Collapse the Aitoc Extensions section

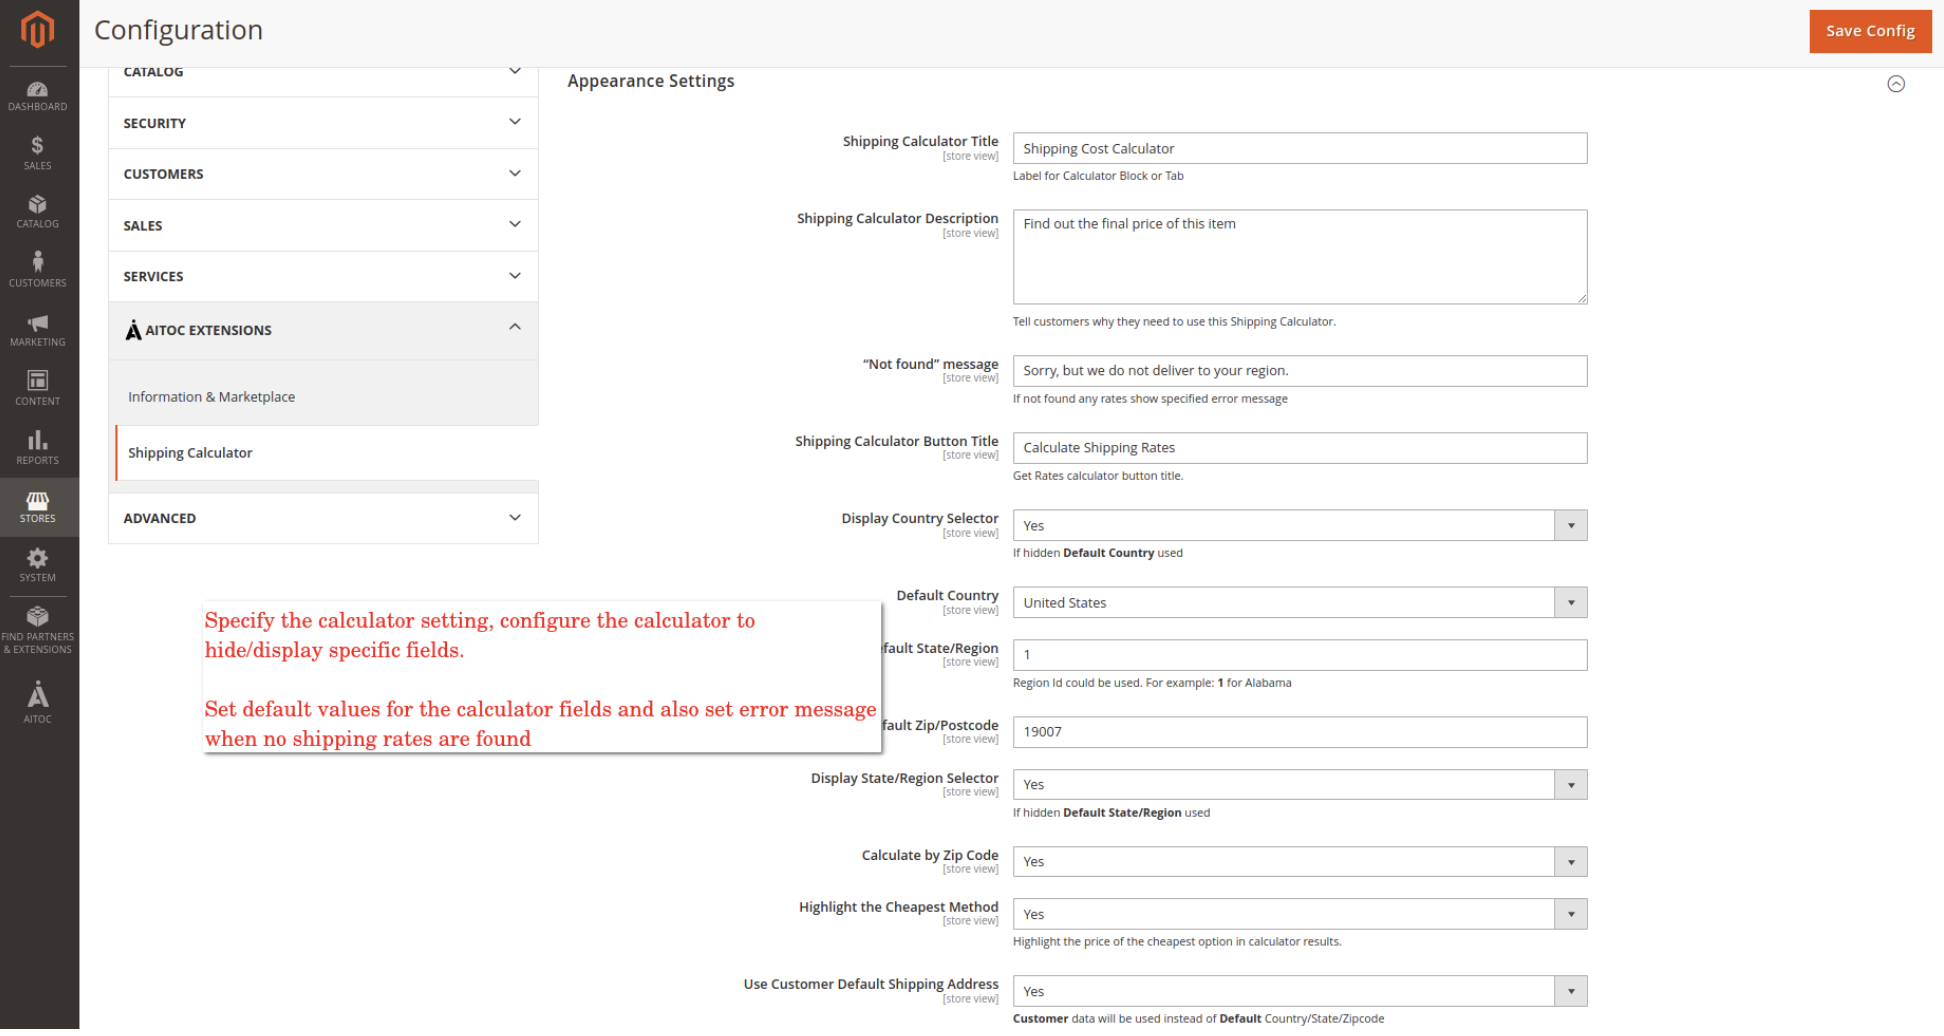coord(323,330)
